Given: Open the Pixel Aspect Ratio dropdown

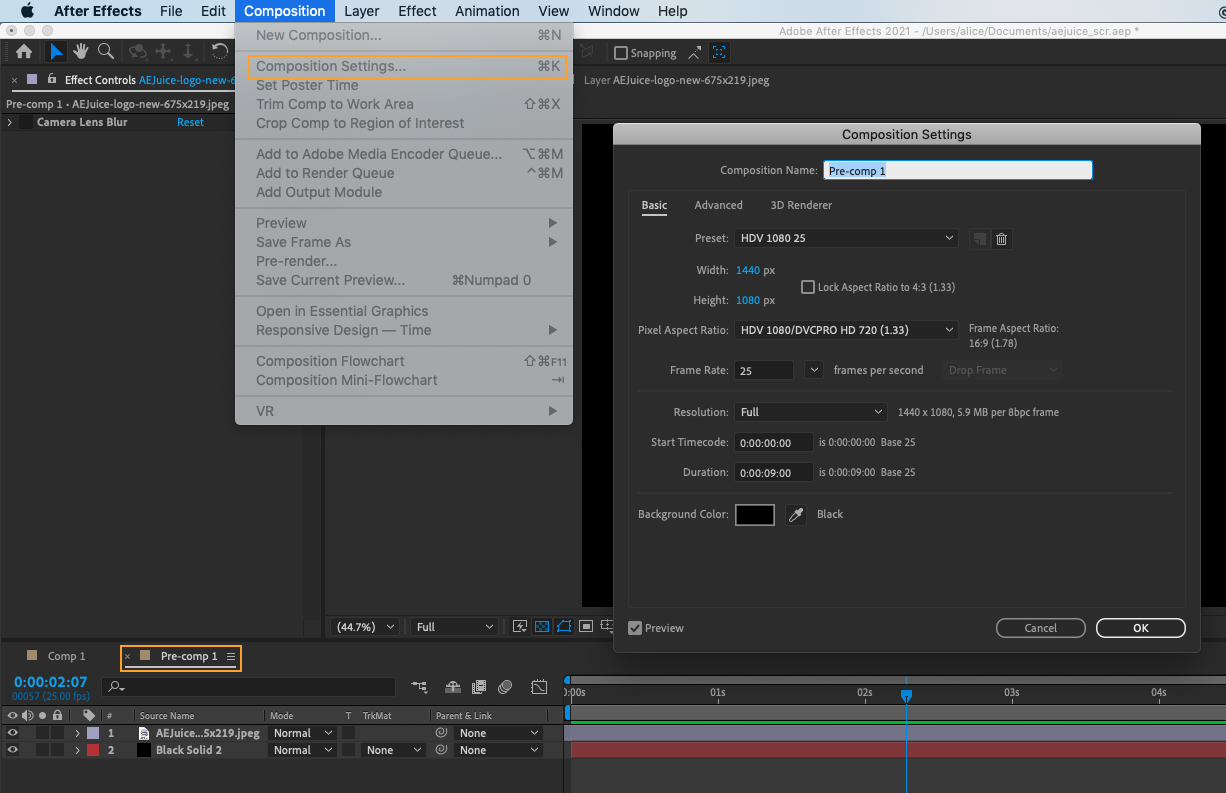Looking at the screenshot, I should 846,330.
